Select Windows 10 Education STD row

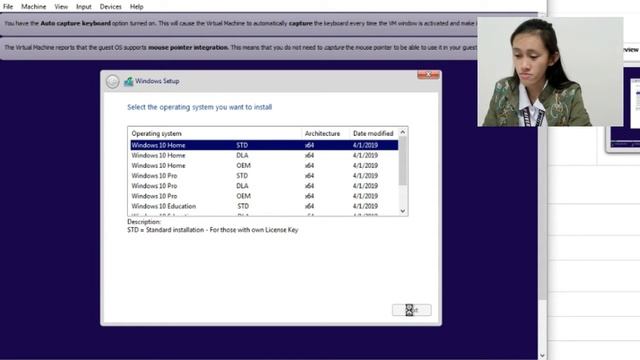point(264,207)
